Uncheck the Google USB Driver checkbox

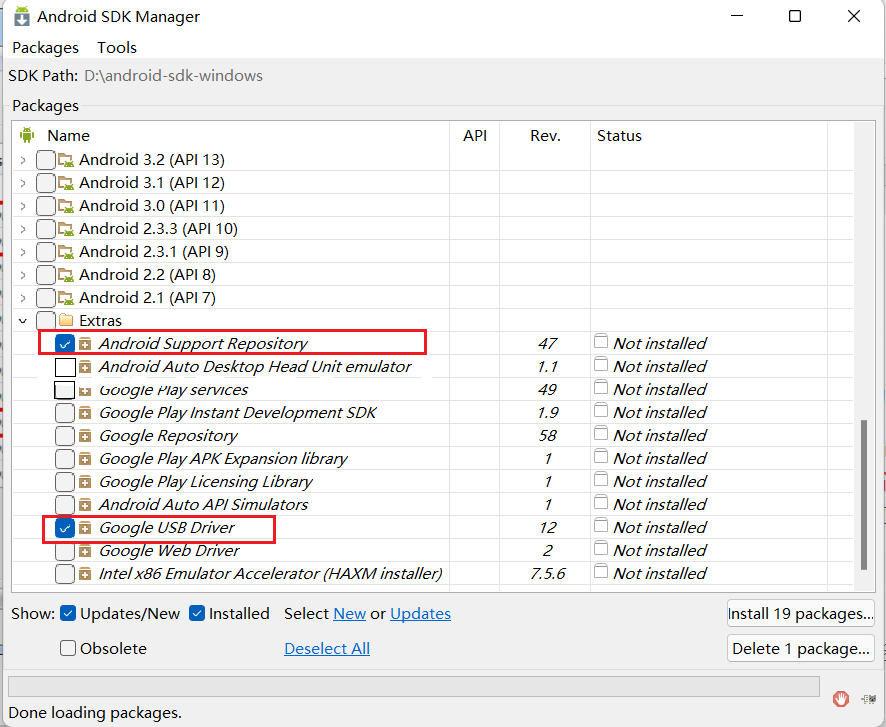[64, 528]
